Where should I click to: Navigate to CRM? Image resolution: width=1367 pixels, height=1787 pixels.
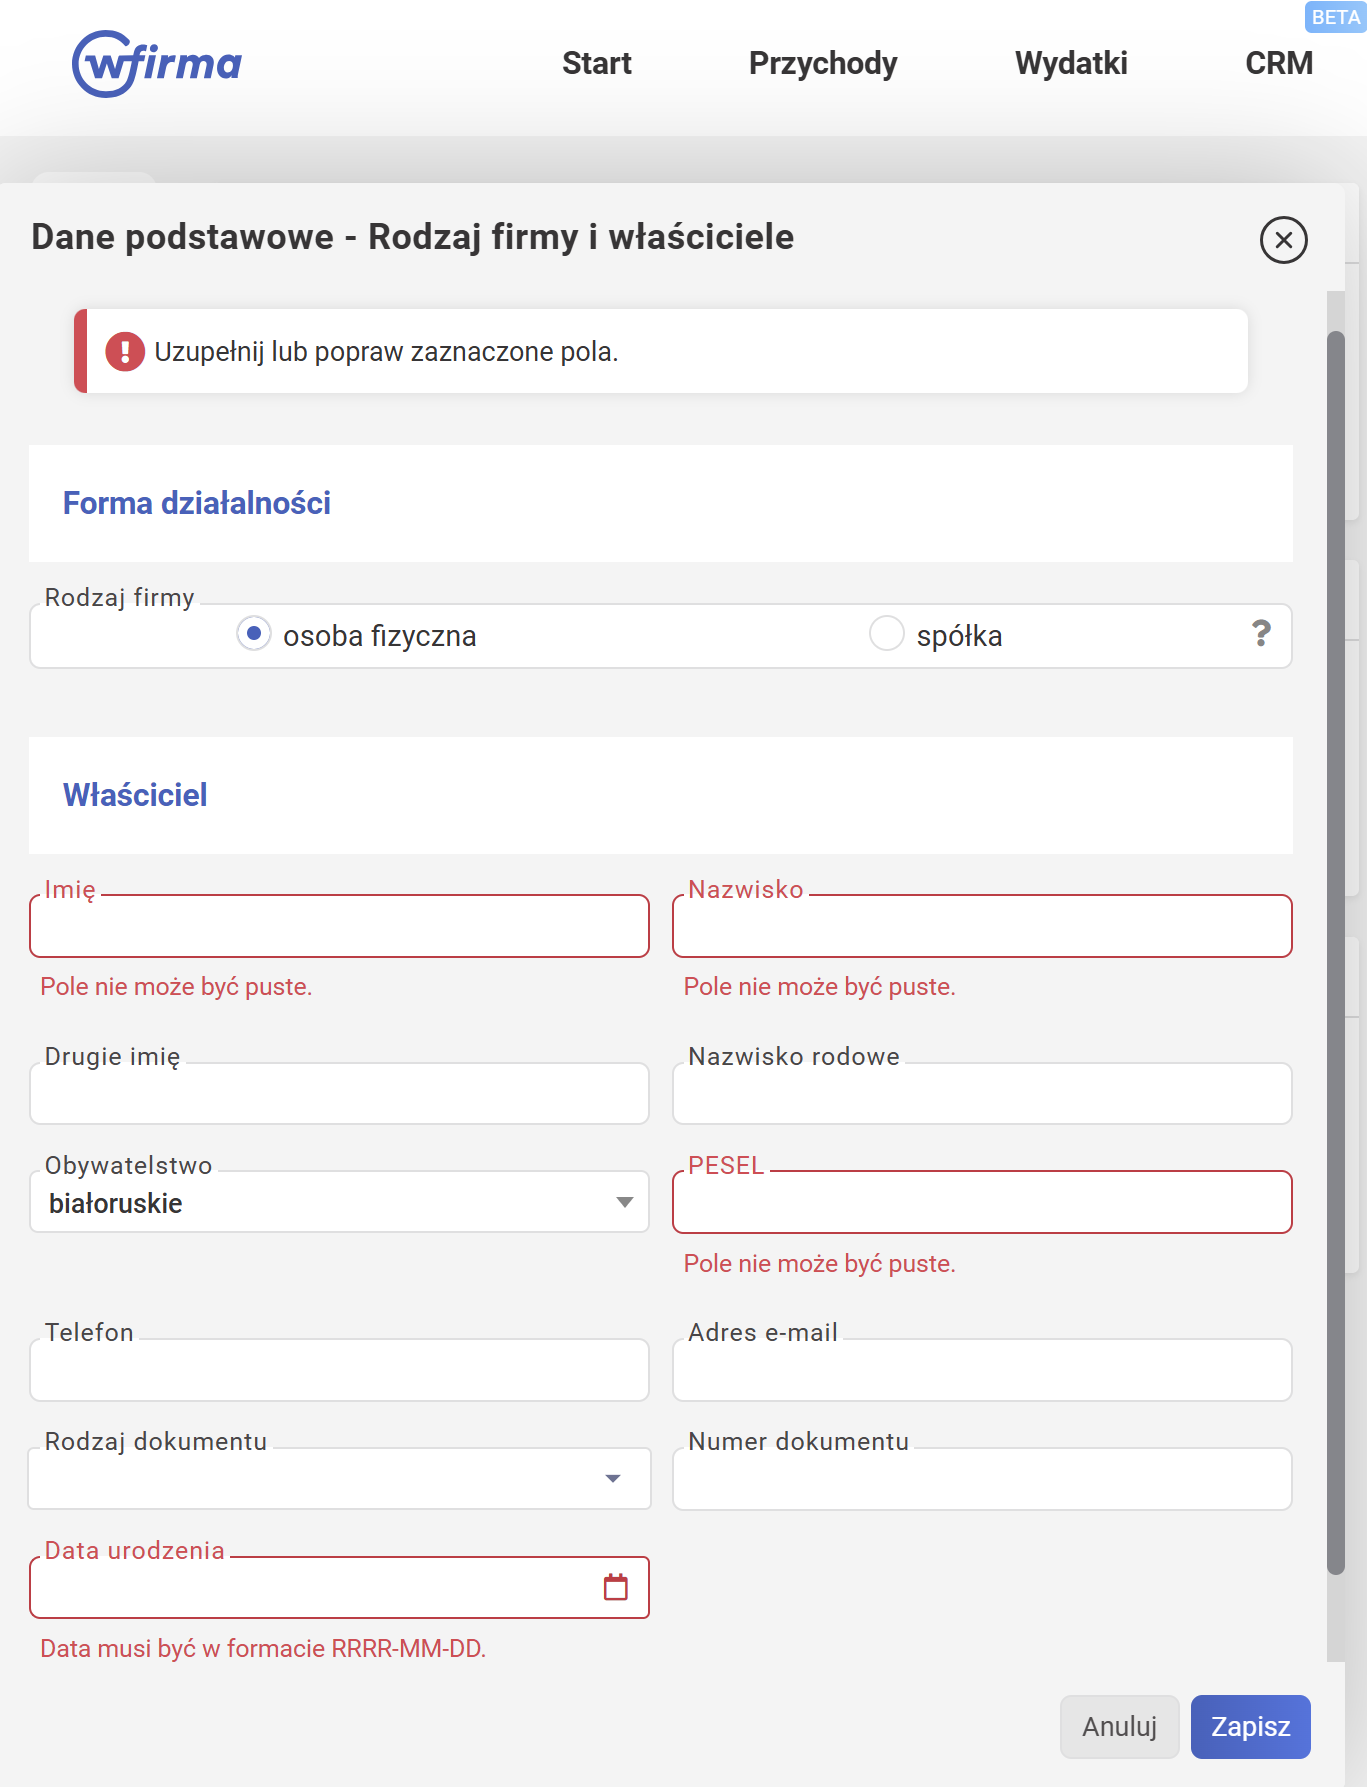[1278, 64]
